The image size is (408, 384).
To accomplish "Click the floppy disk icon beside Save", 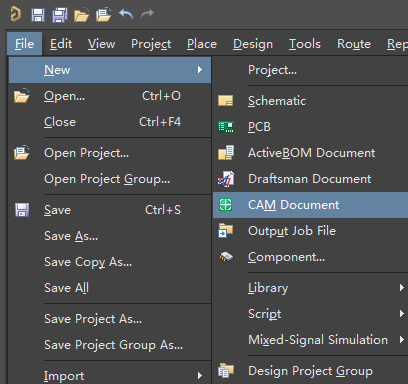I will (22, 210).
